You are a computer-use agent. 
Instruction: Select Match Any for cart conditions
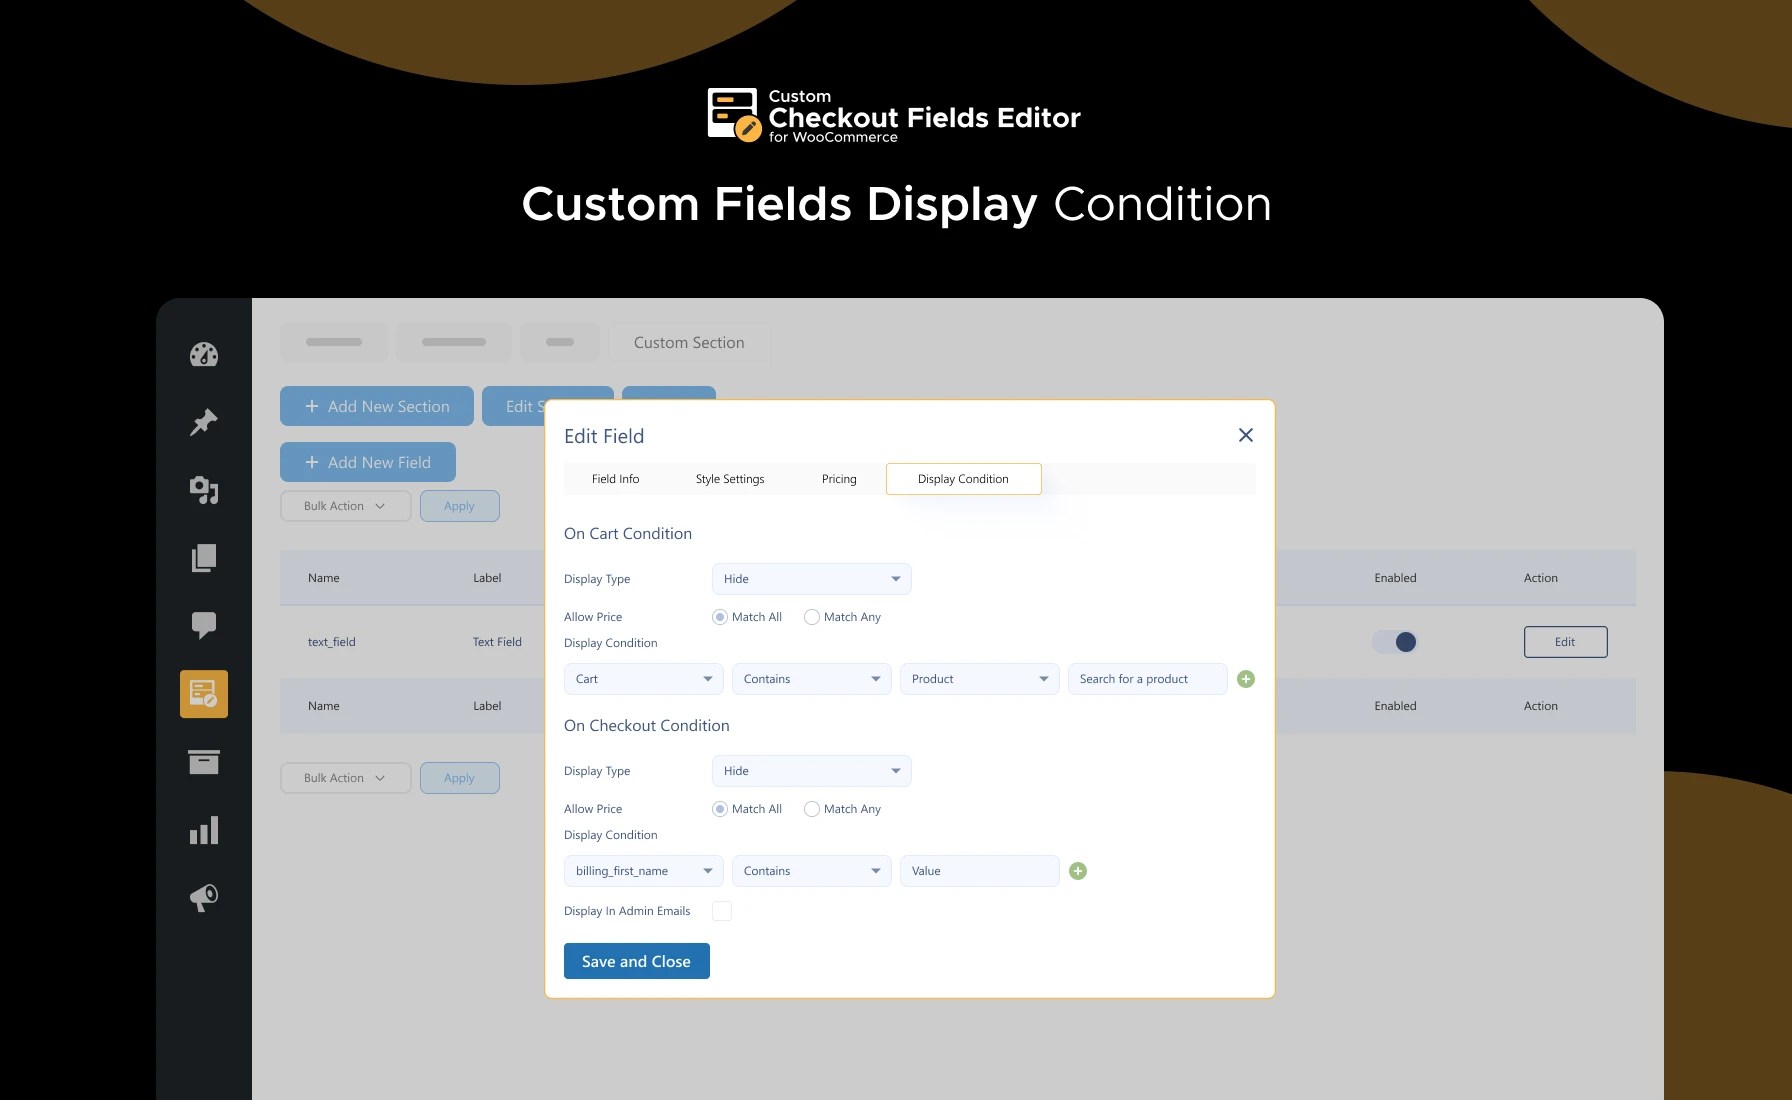click(811, 617)
